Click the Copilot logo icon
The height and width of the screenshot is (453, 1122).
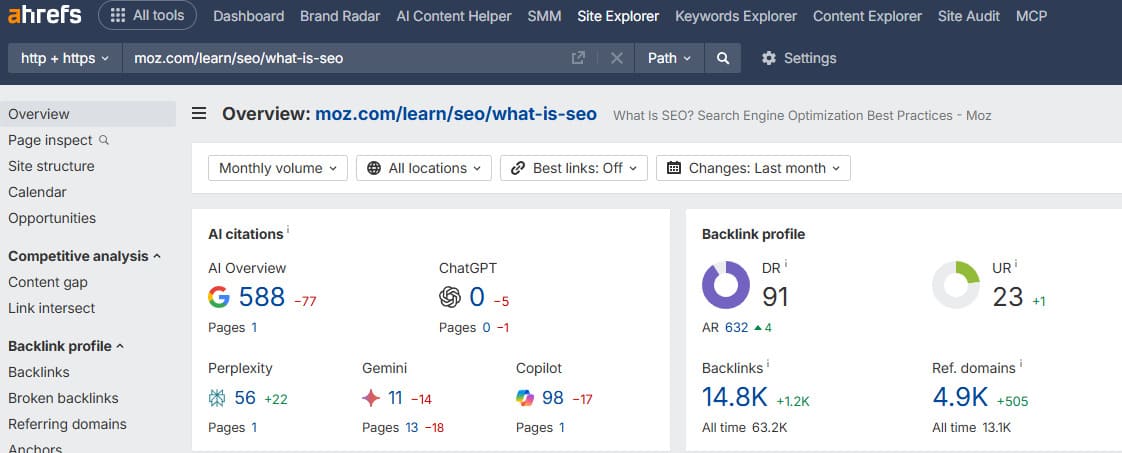tap(525, 398)
